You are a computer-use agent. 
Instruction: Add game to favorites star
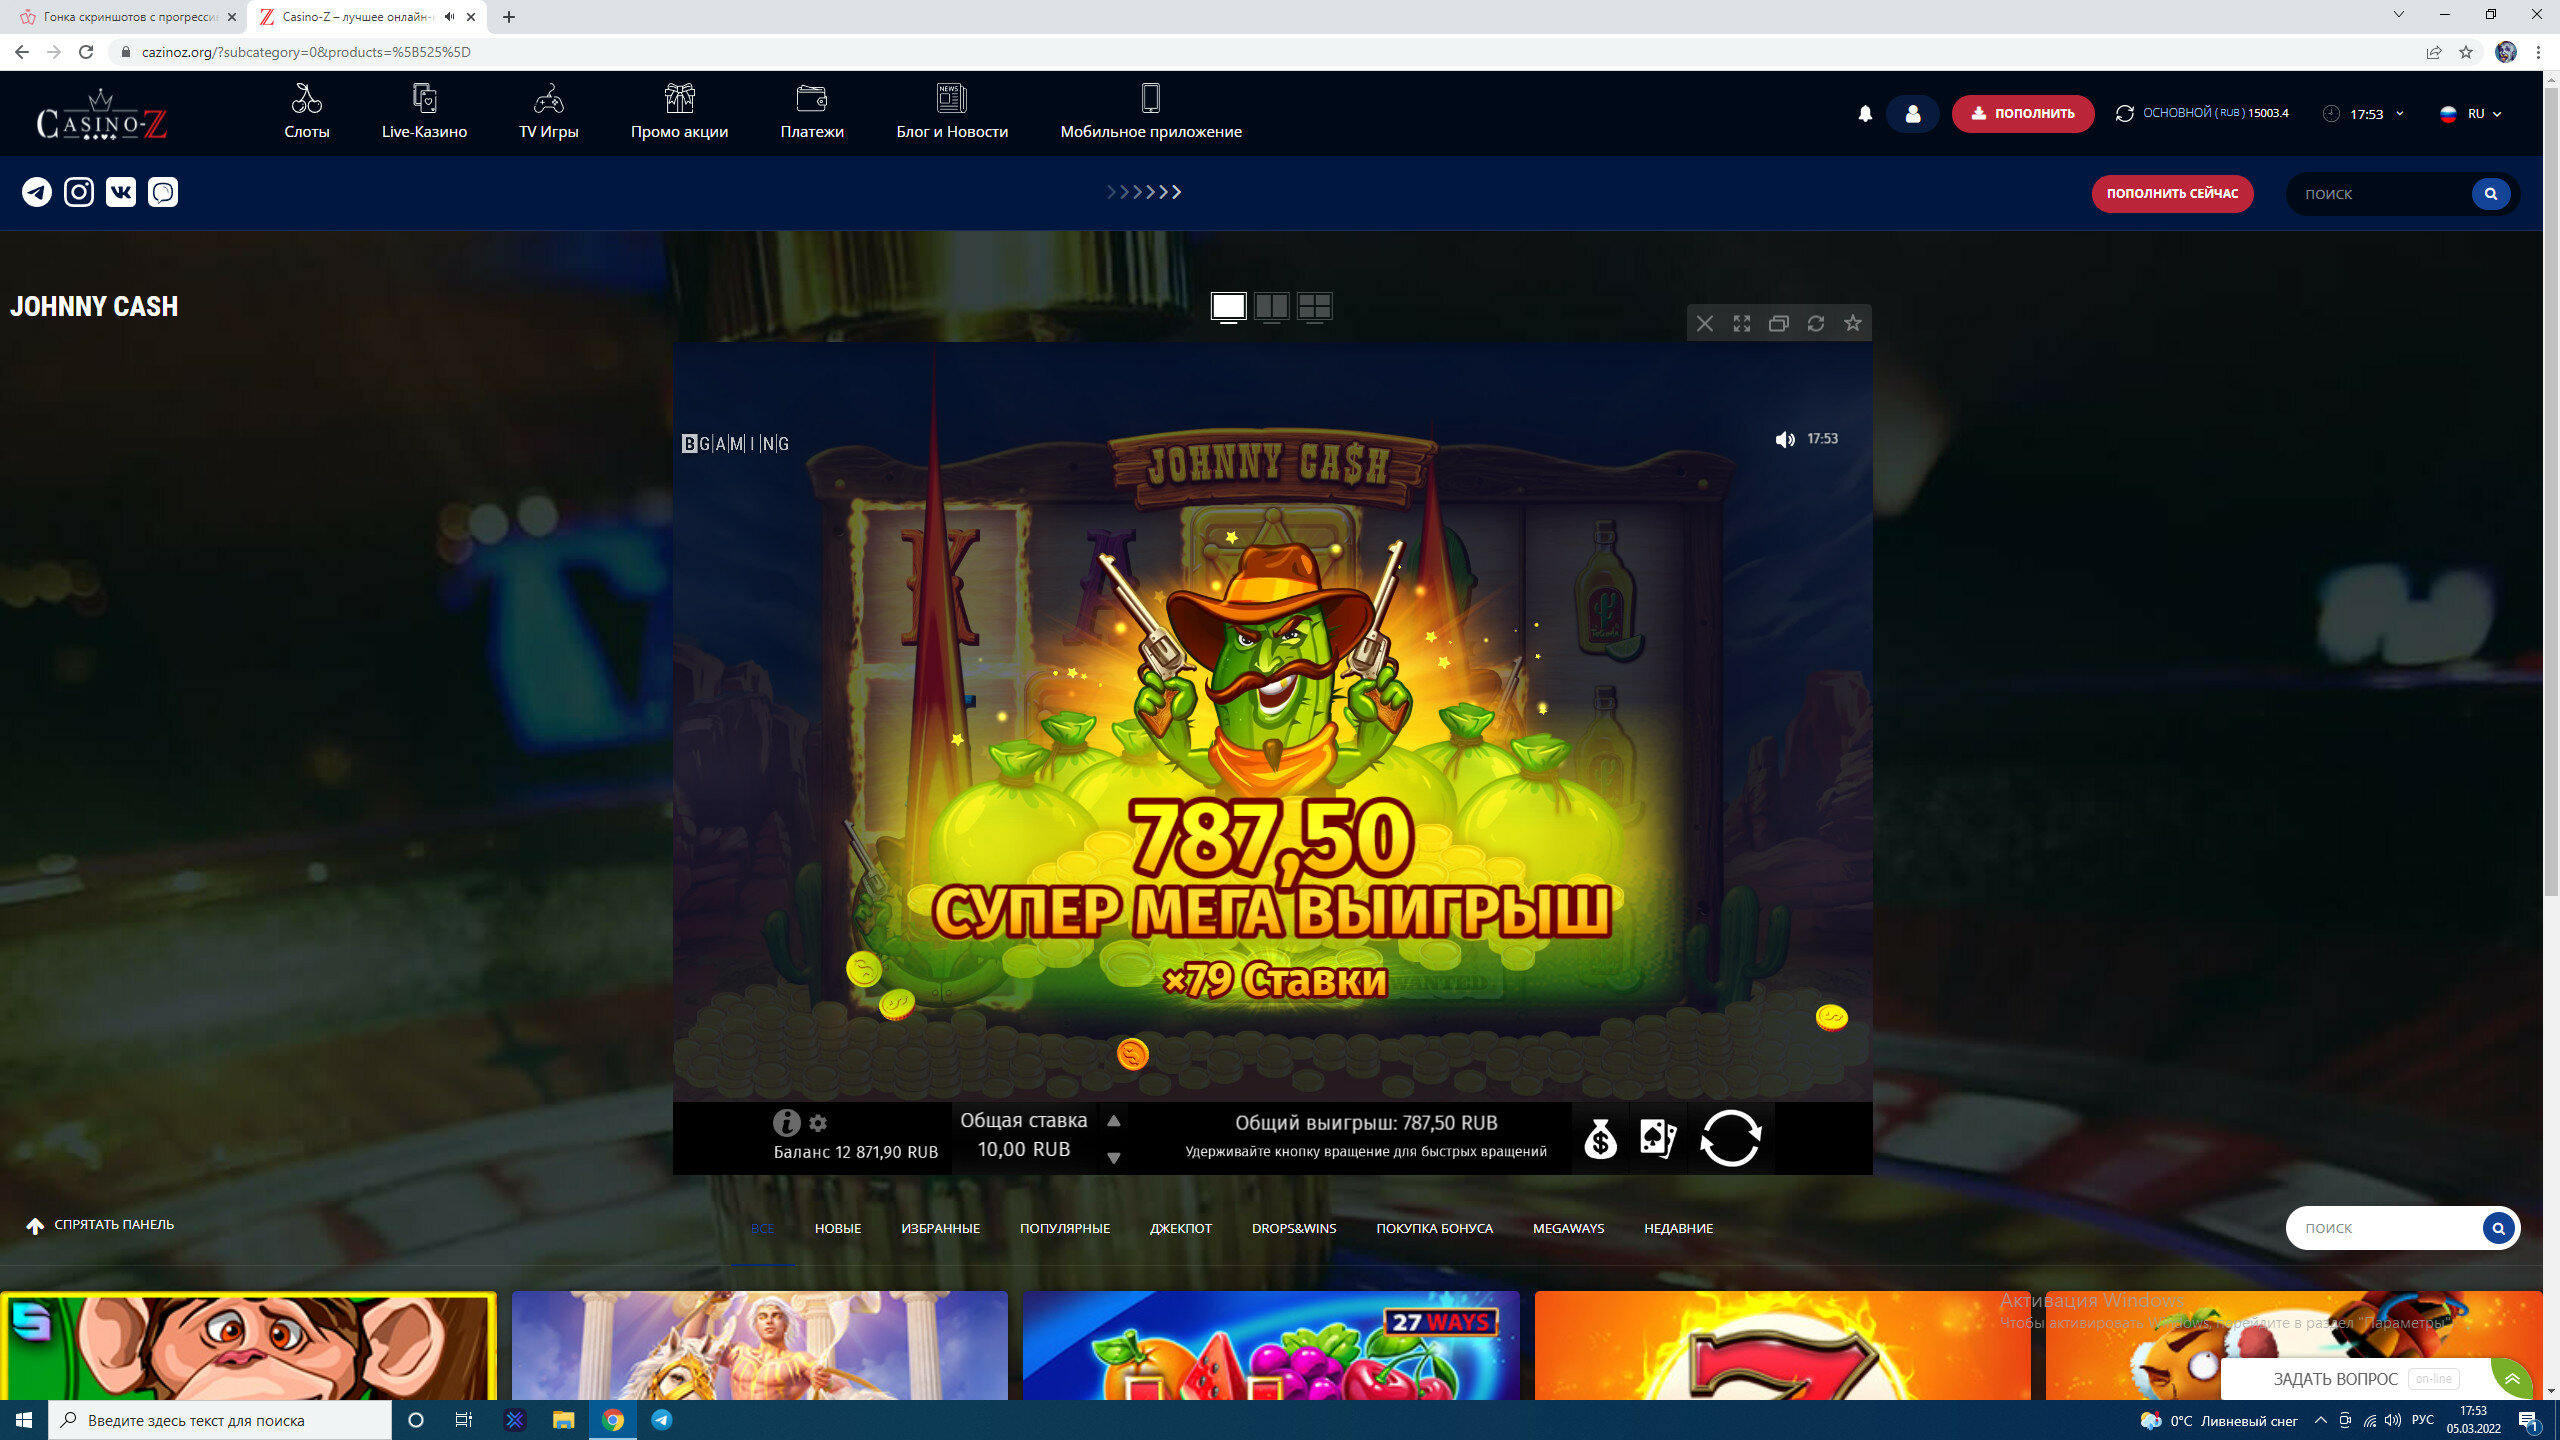coord(1853,323)
